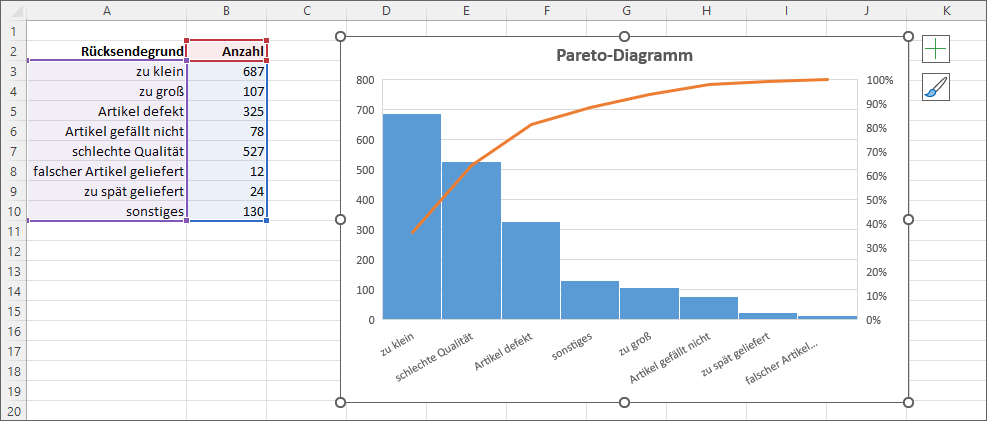Open the Chart Styles paintbrush icon
The width and height of the screenshot is (987, 421).
tap(936, 88)
